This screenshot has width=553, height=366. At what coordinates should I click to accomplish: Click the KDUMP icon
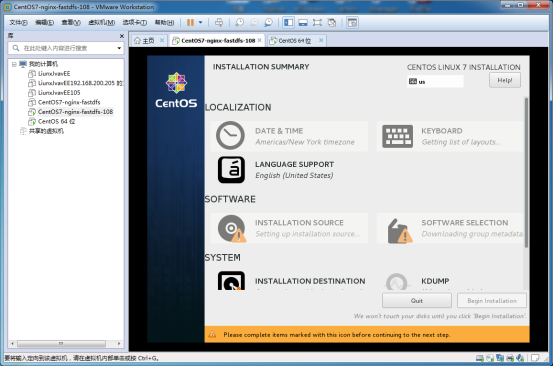[x=397, y=282]
